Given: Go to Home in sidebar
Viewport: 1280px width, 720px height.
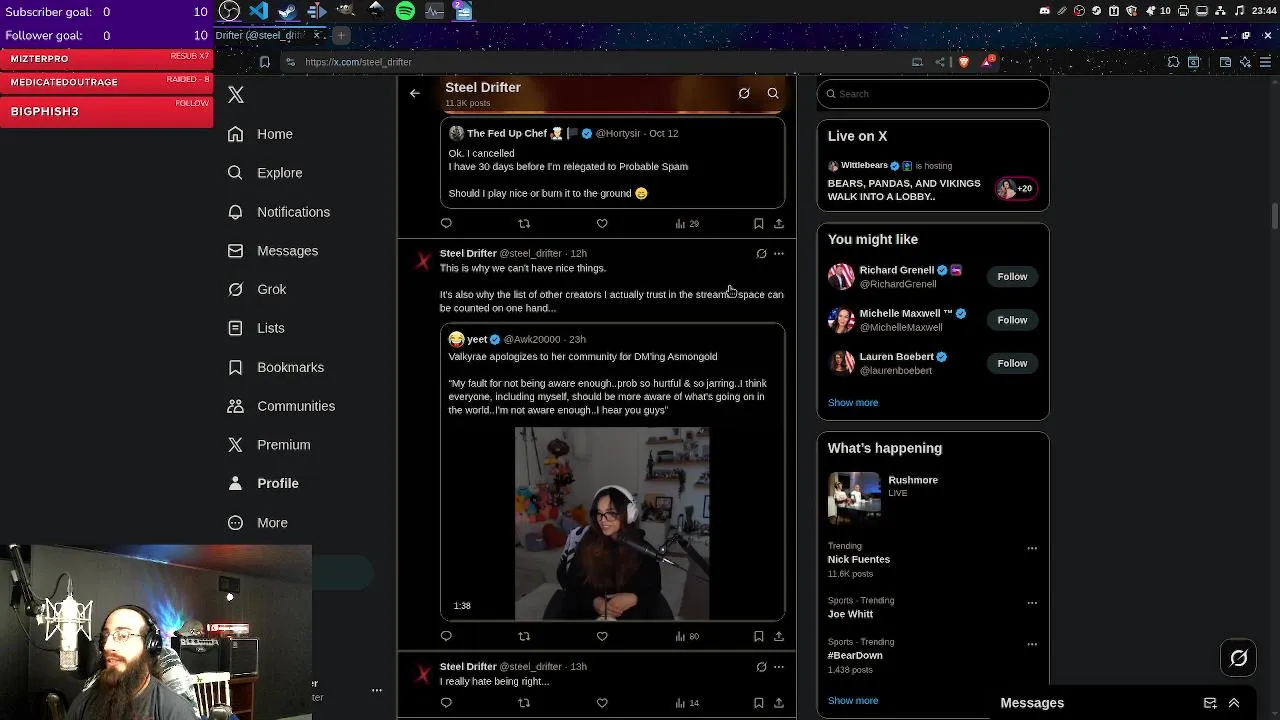Looking at the screenshot, I should [260, 134].
